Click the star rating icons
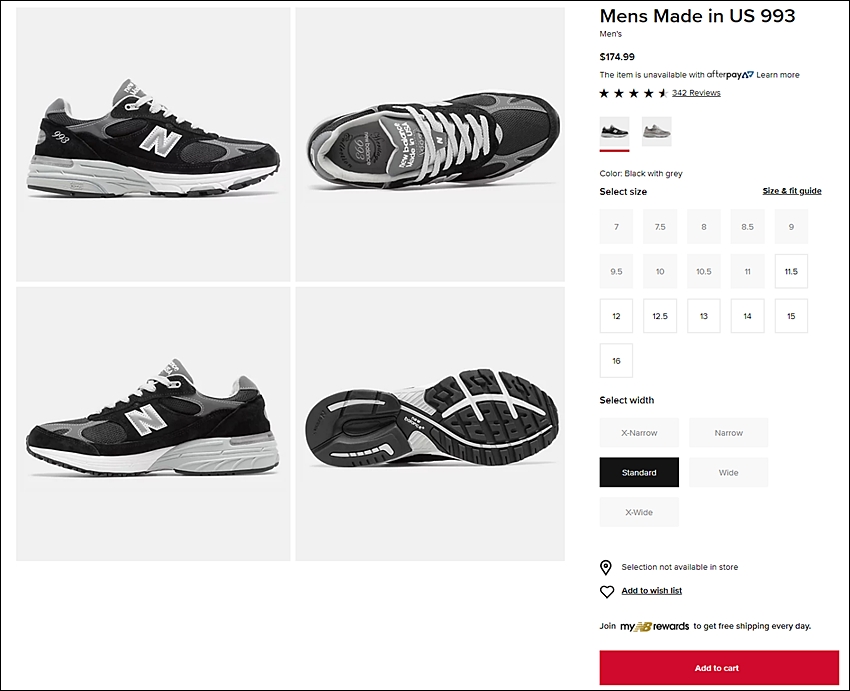Viewport: 850px width, 691px height. tap(633, 93)
